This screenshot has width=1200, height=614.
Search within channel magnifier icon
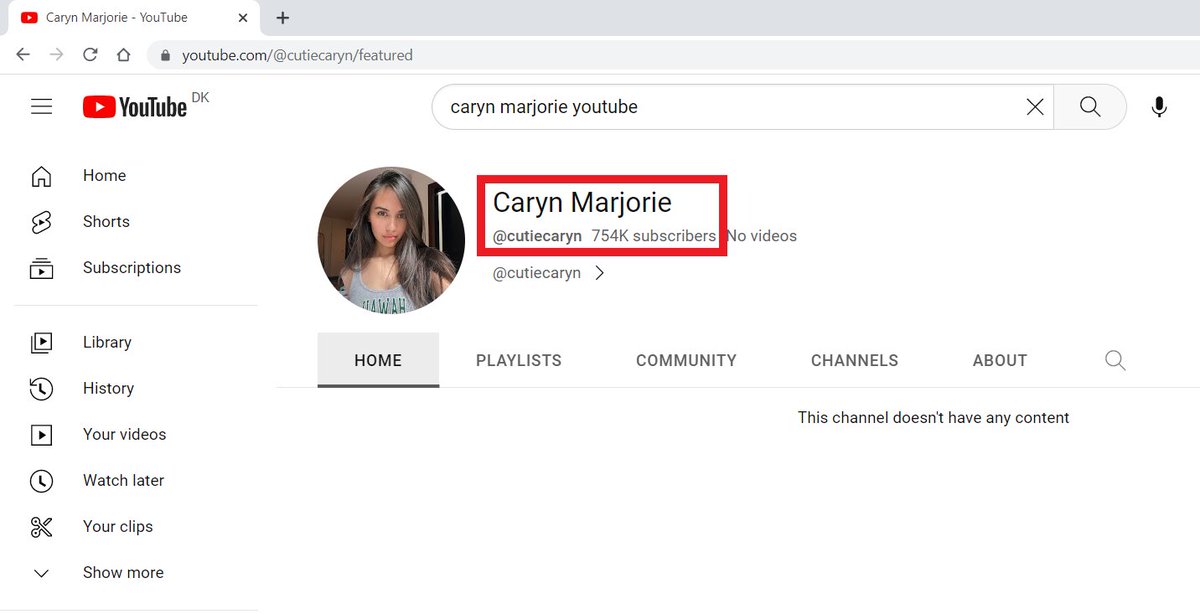[1115, 360]
